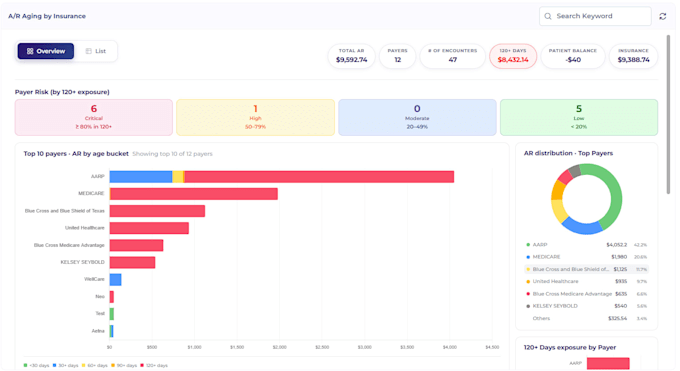This screenshot has height=371, width=680.
Task: Focus the Search Keyword input field
Action: pos(595,16)
